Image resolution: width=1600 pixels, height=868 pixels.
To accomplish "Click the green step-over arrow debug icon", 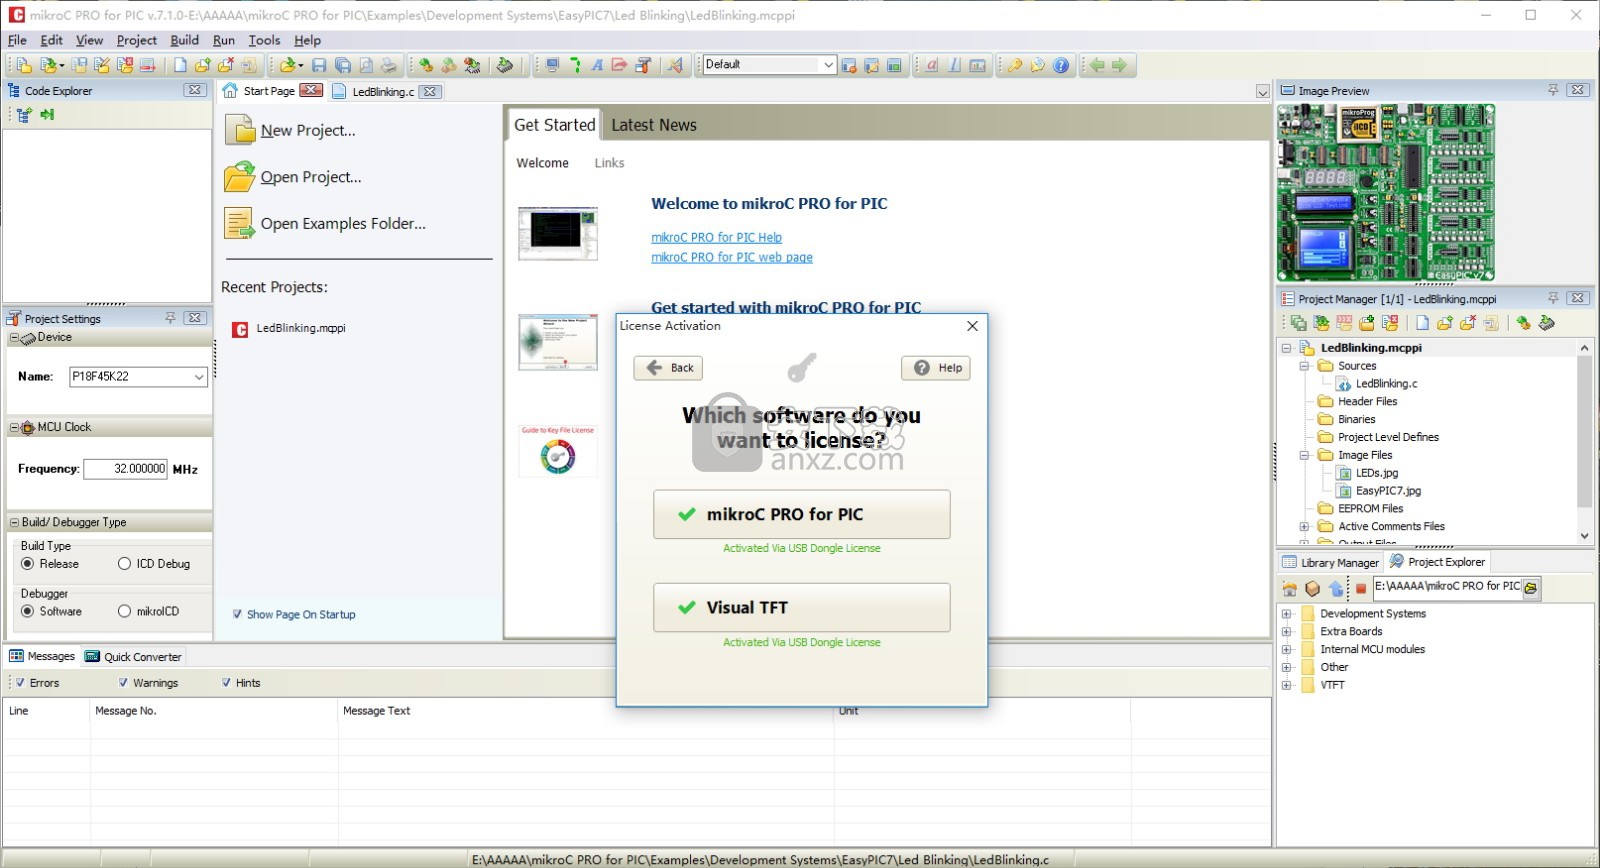I will (x=575, y=66).
